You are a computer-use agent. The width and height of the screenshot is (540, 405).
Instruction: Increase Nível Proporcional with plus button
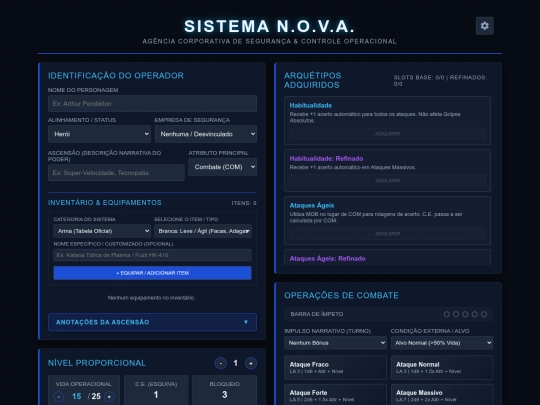(251, 363)
